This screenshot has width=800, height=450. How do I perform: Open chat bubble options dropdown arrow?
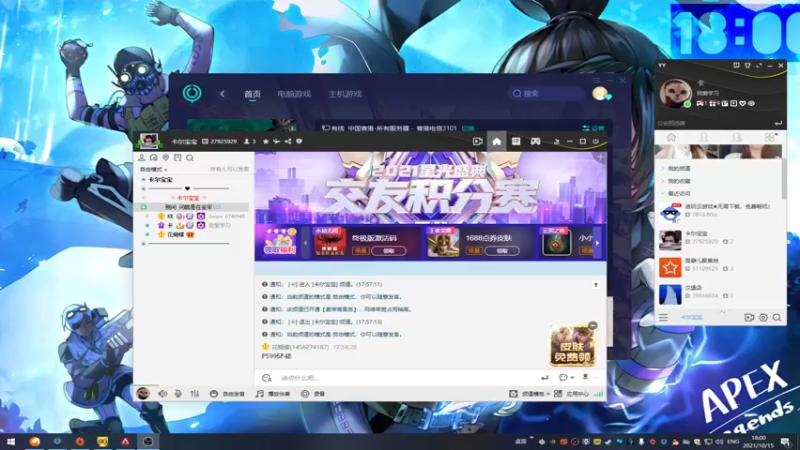click(x=572, y=378)
